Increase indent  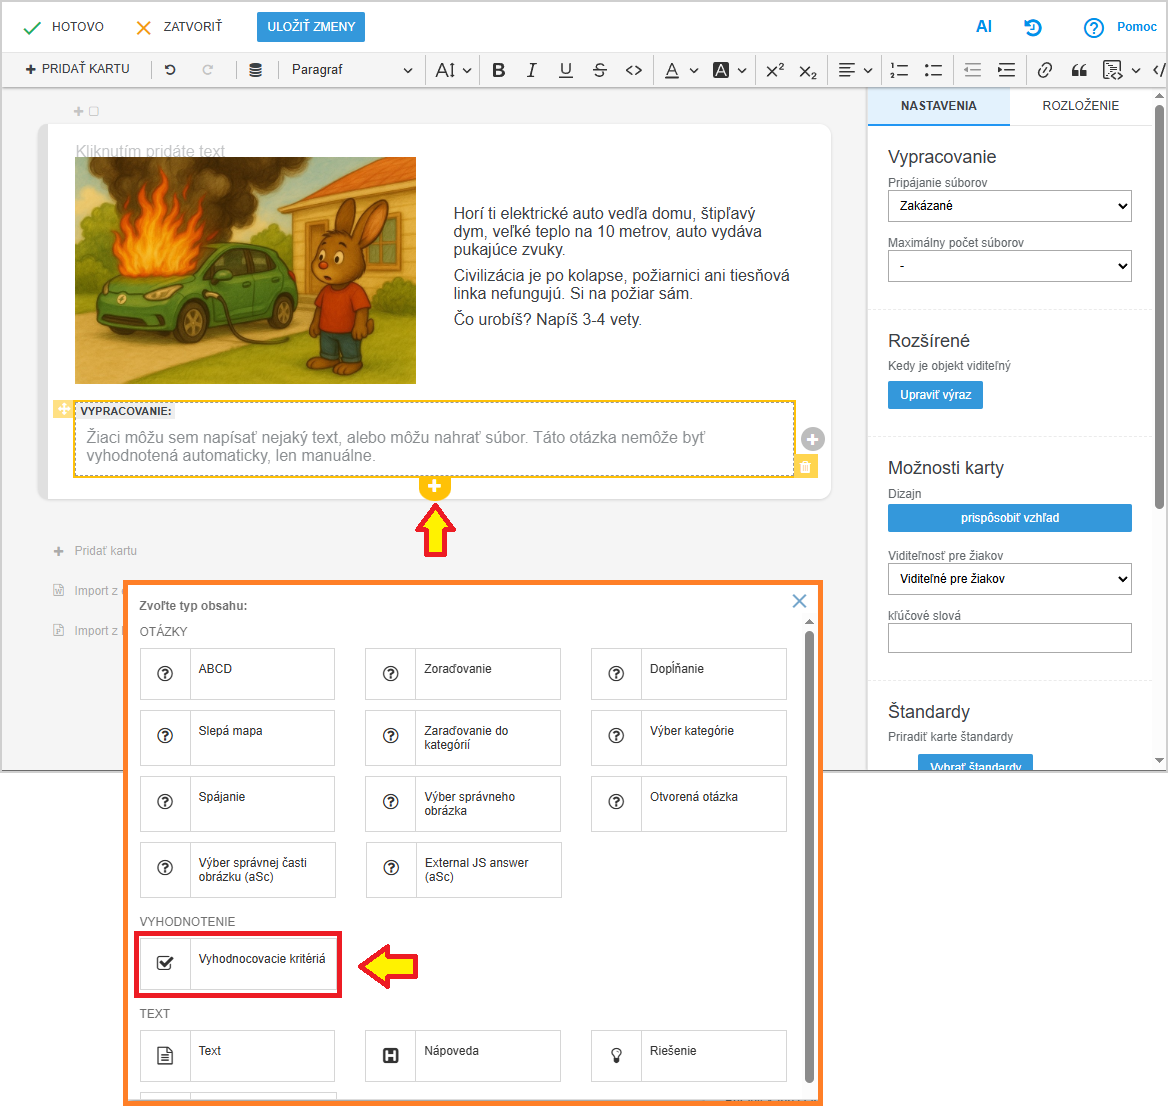click(1006, 70)
